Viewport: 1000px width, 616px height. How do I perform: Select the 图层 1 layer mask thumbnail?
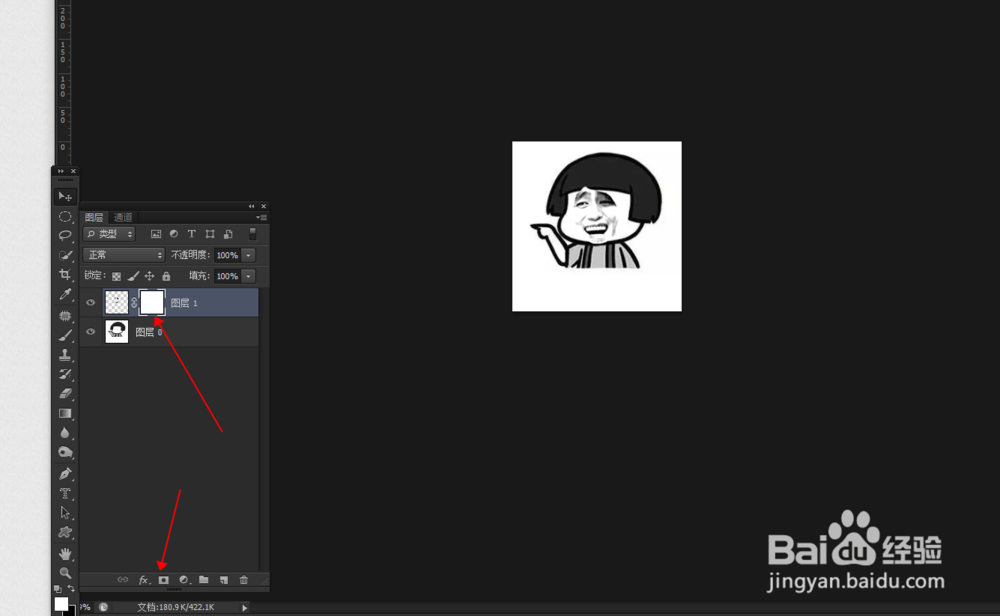tap(152, 302)
